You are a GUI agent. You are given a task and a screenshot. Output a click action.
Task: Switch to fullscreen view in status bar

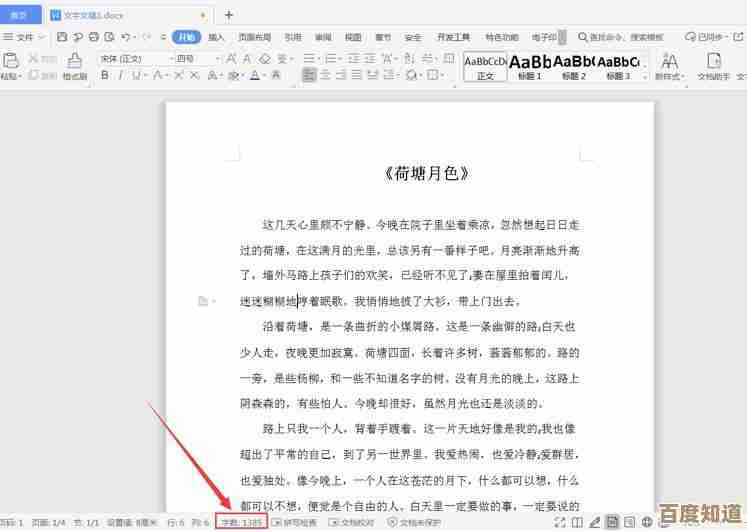click(x=560, y=522)
